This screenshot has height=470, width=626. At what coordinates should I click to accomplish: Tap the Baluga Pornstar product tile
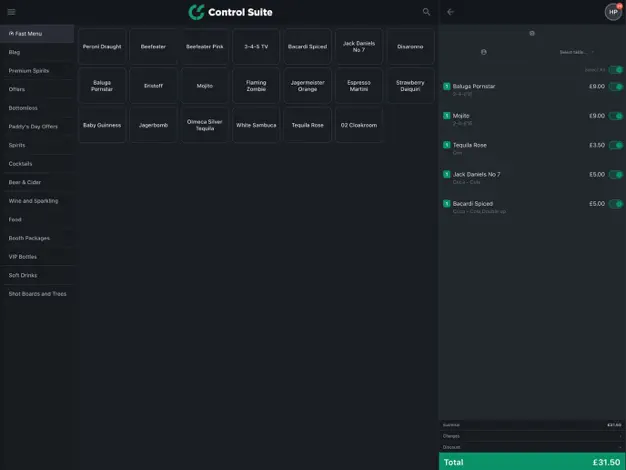[102, 86]
